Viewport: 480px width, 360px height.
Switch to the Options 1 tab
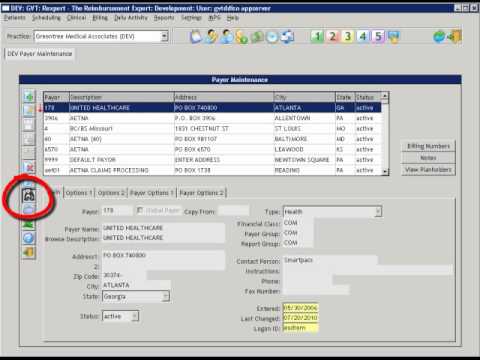coord(79,193)
